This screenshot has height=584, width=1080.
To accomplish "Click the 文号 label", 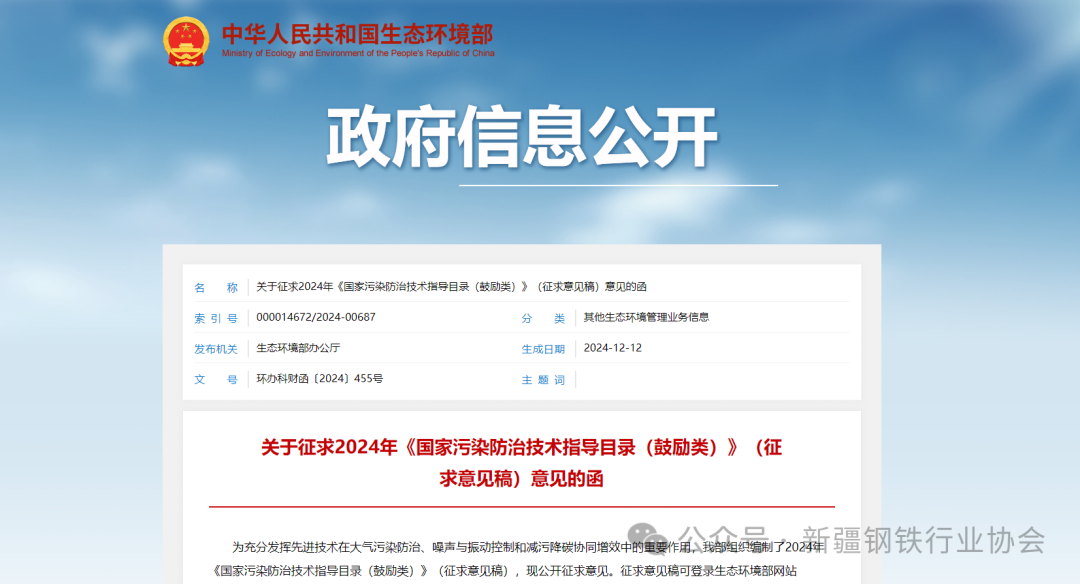I will [216, 380].
